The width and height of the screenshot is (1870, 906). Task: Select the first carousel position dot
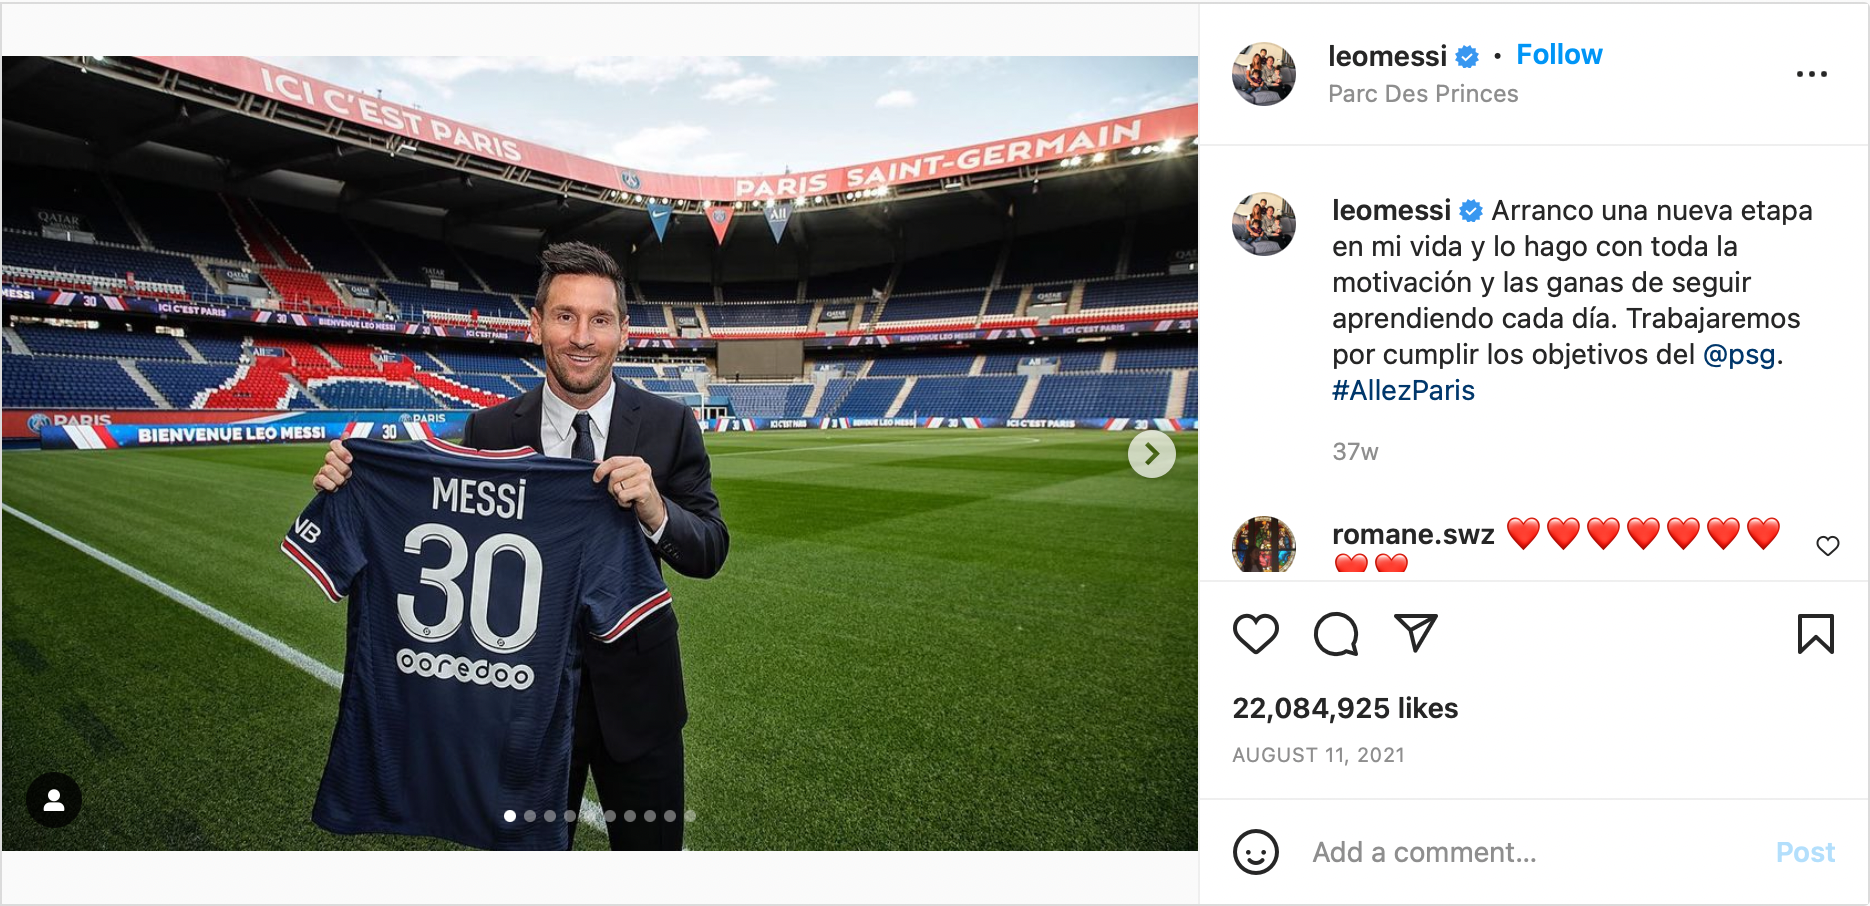point(510,817)
